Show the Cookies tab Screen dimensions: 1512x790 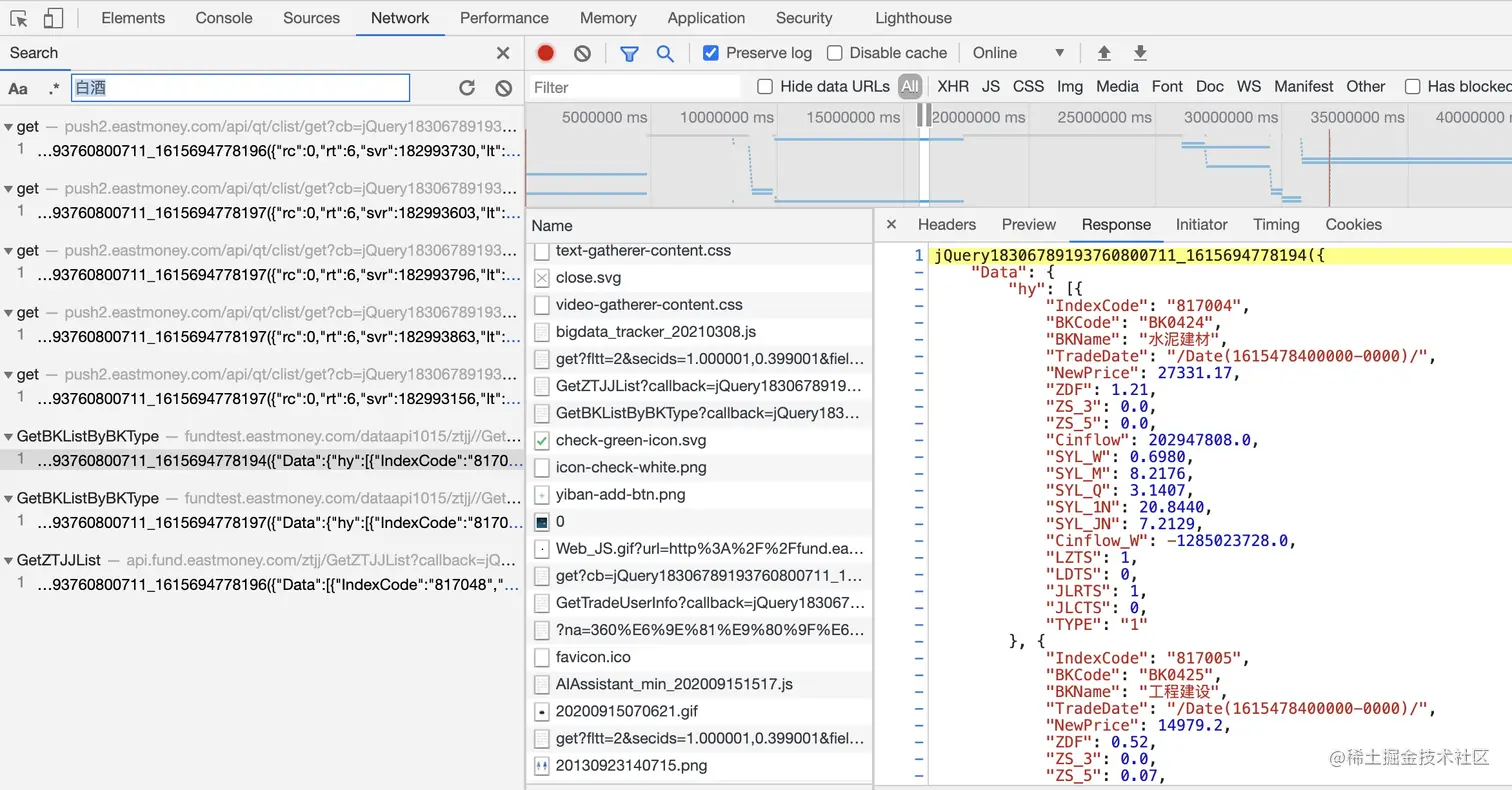(x=1353, y=225)
